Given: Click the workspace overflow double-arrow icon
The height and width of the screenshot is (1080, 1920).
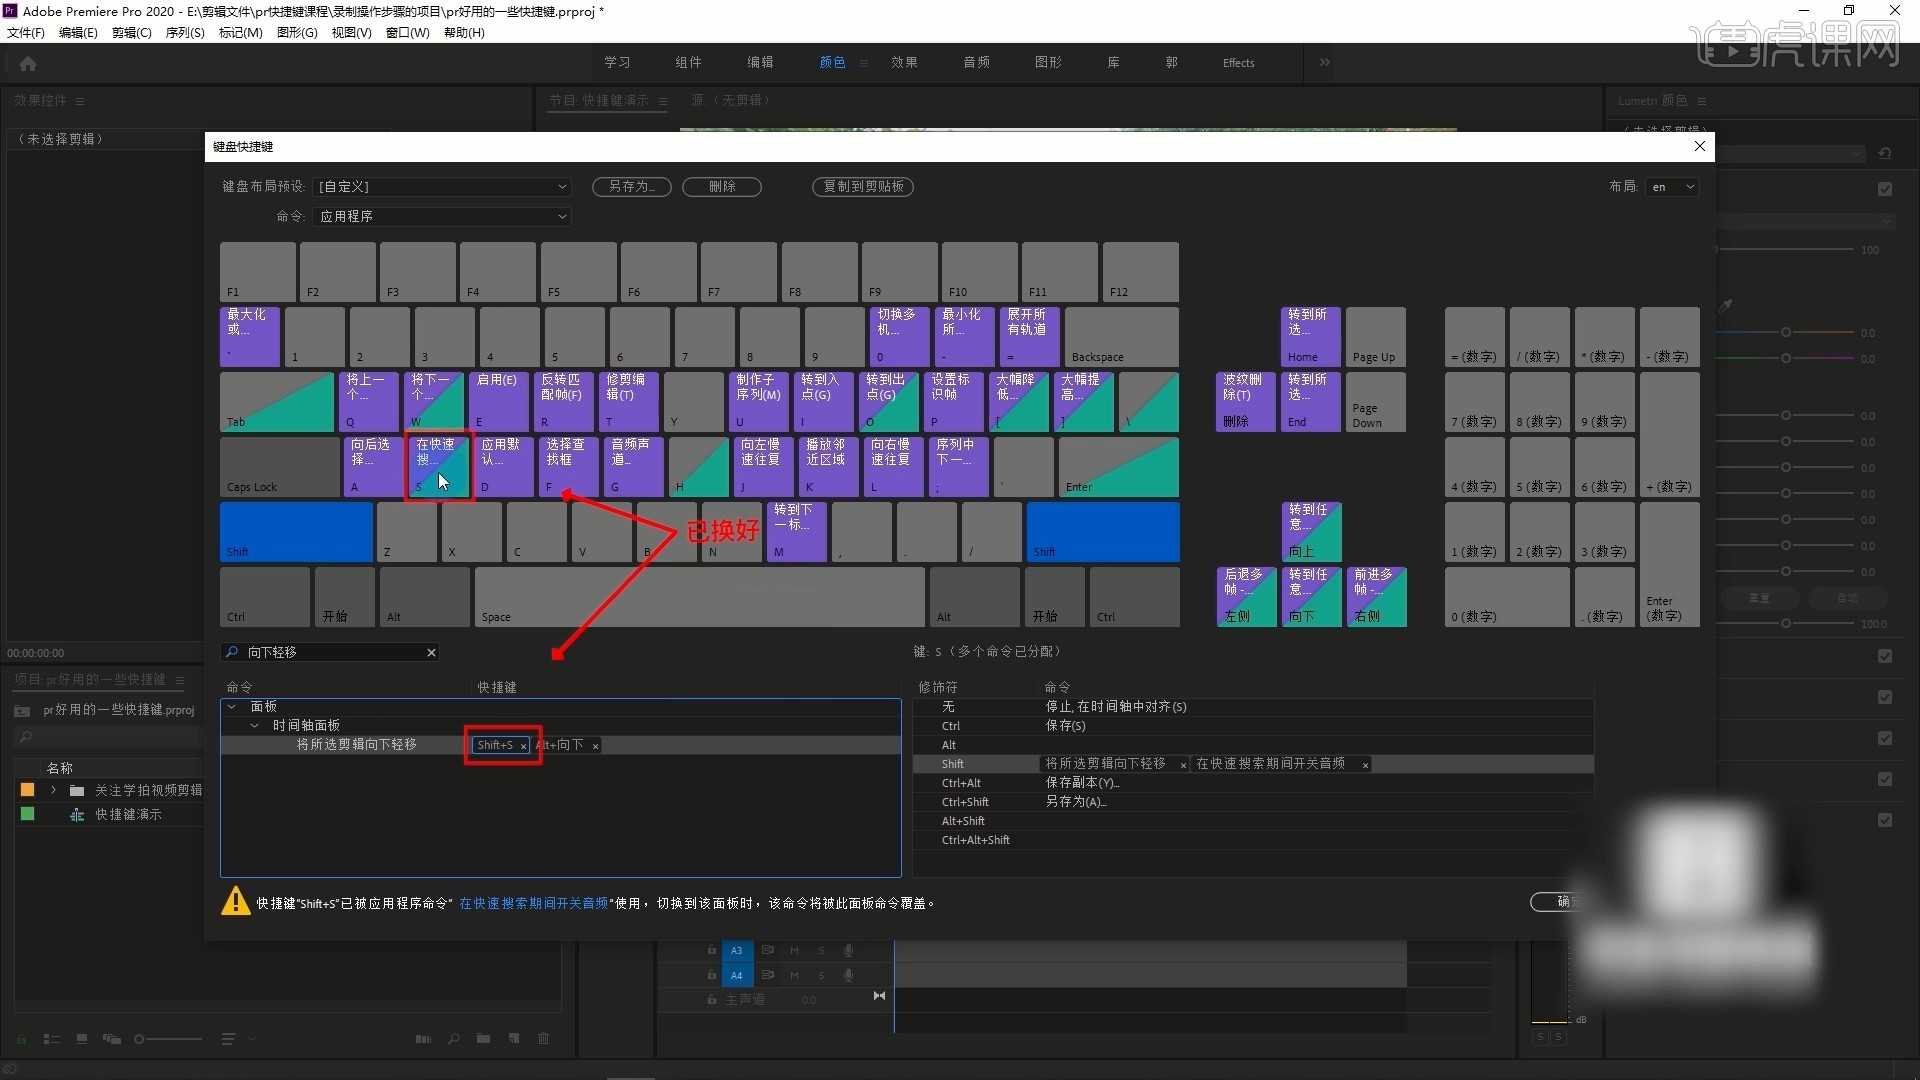Looking at the screenshot, I should tap(1325, 62).
